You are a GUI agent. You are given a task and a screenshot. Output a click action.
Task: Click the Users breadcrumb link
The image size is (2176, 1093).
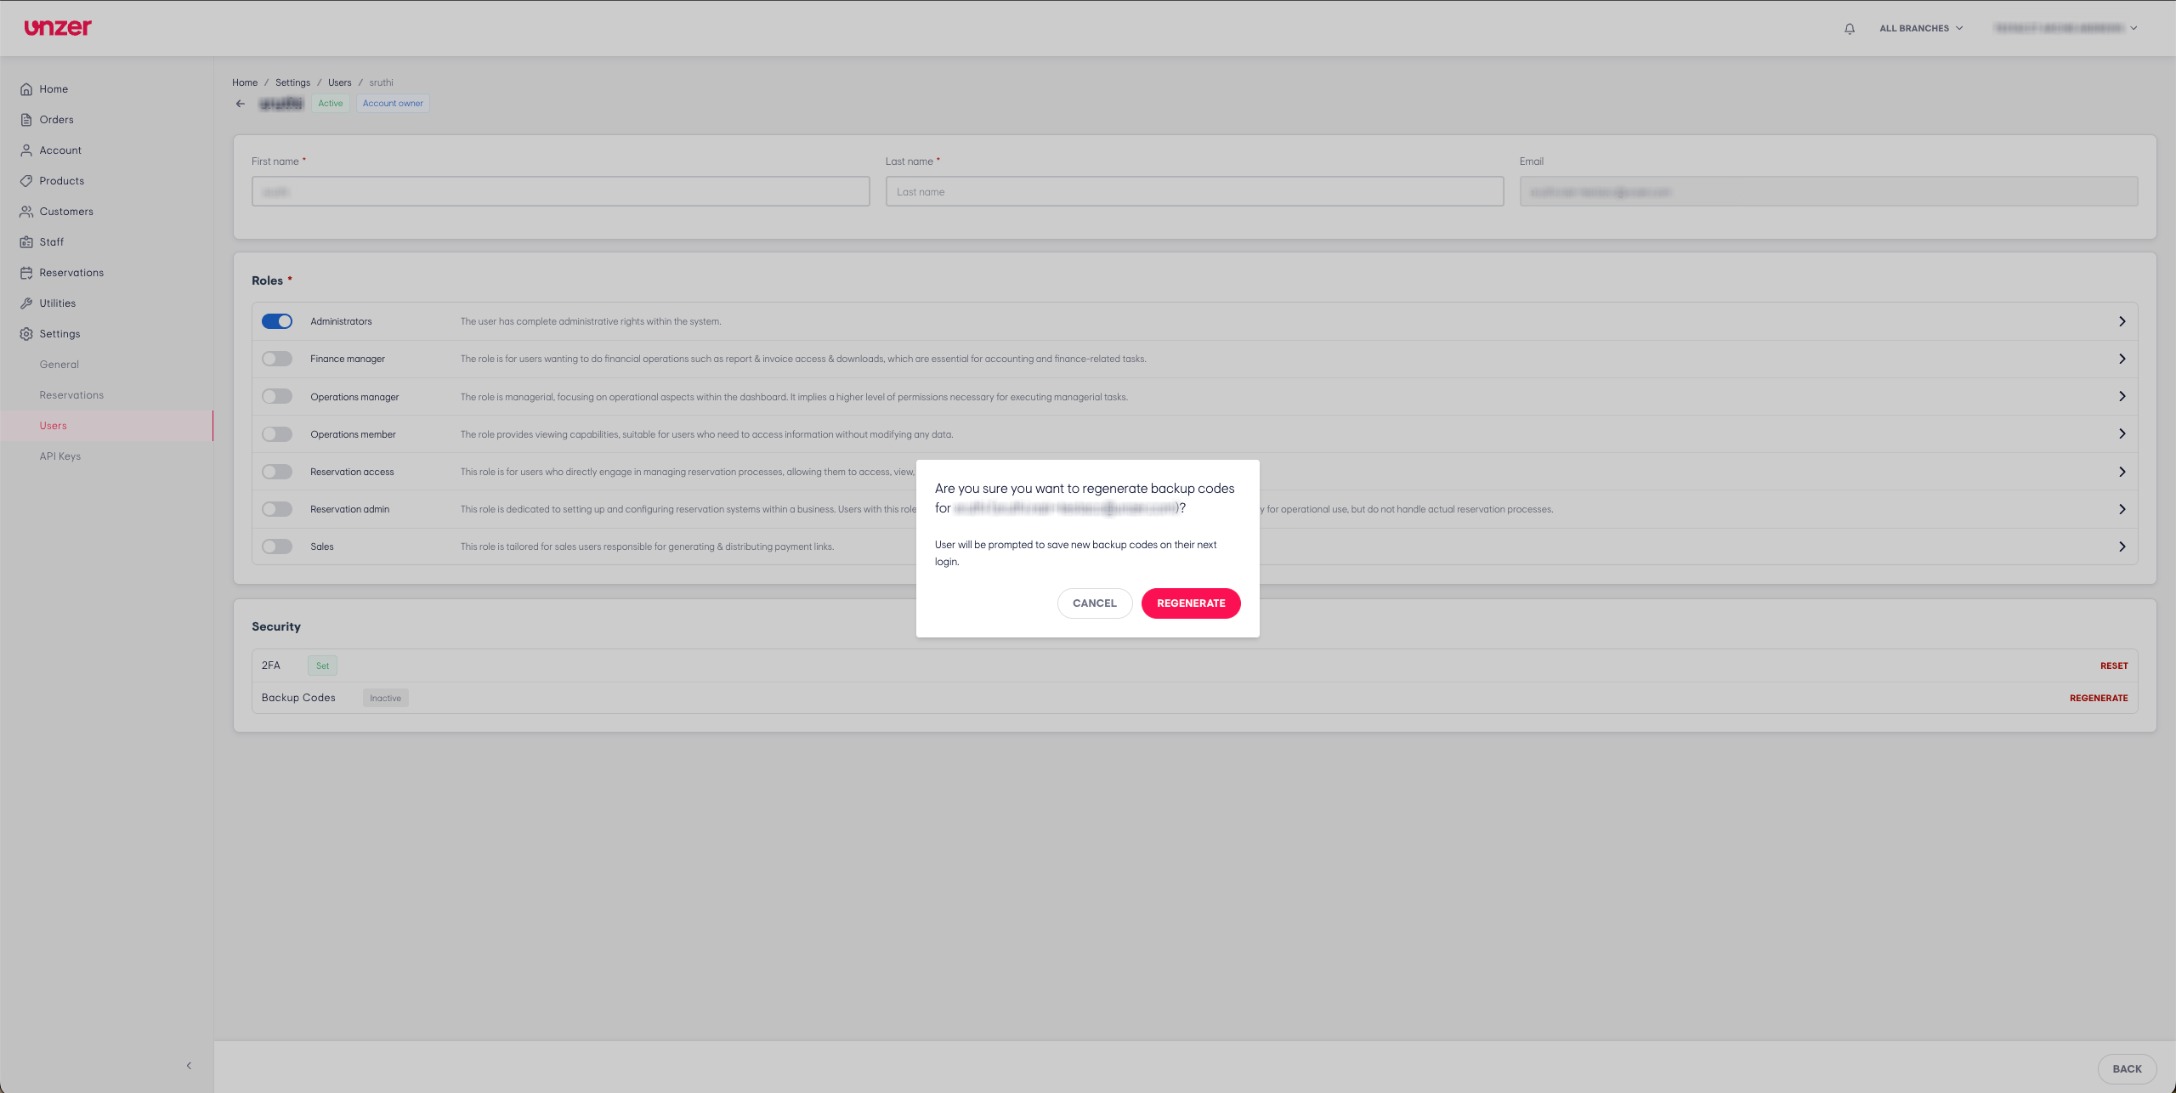[340, 83]
